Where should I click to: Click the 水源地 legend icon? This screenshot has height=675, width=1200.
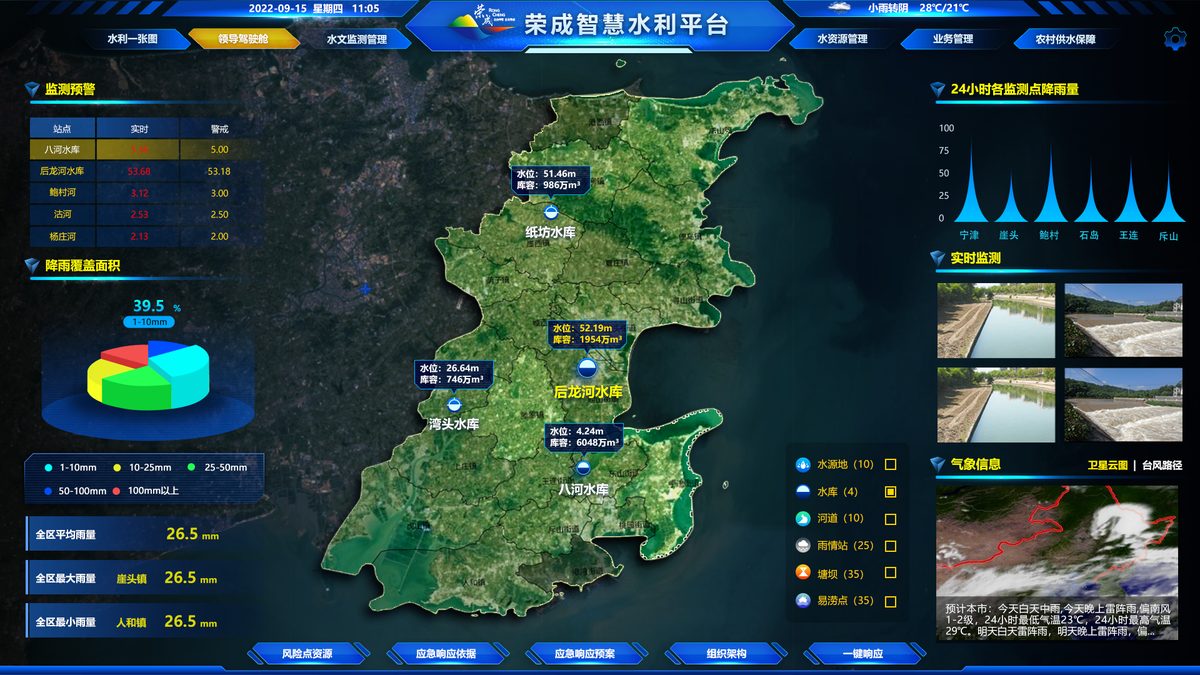pyautogui.click(x=802, y=465)
